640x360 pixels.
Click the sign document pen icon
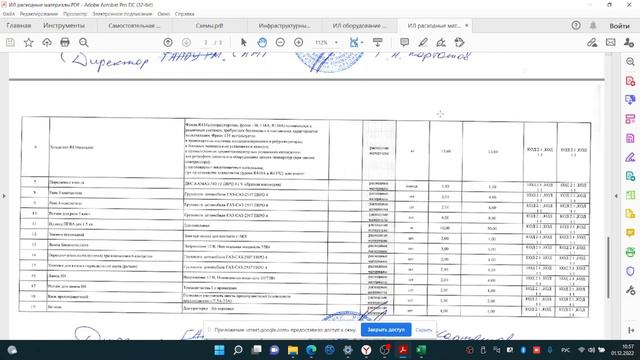[441, 42]
